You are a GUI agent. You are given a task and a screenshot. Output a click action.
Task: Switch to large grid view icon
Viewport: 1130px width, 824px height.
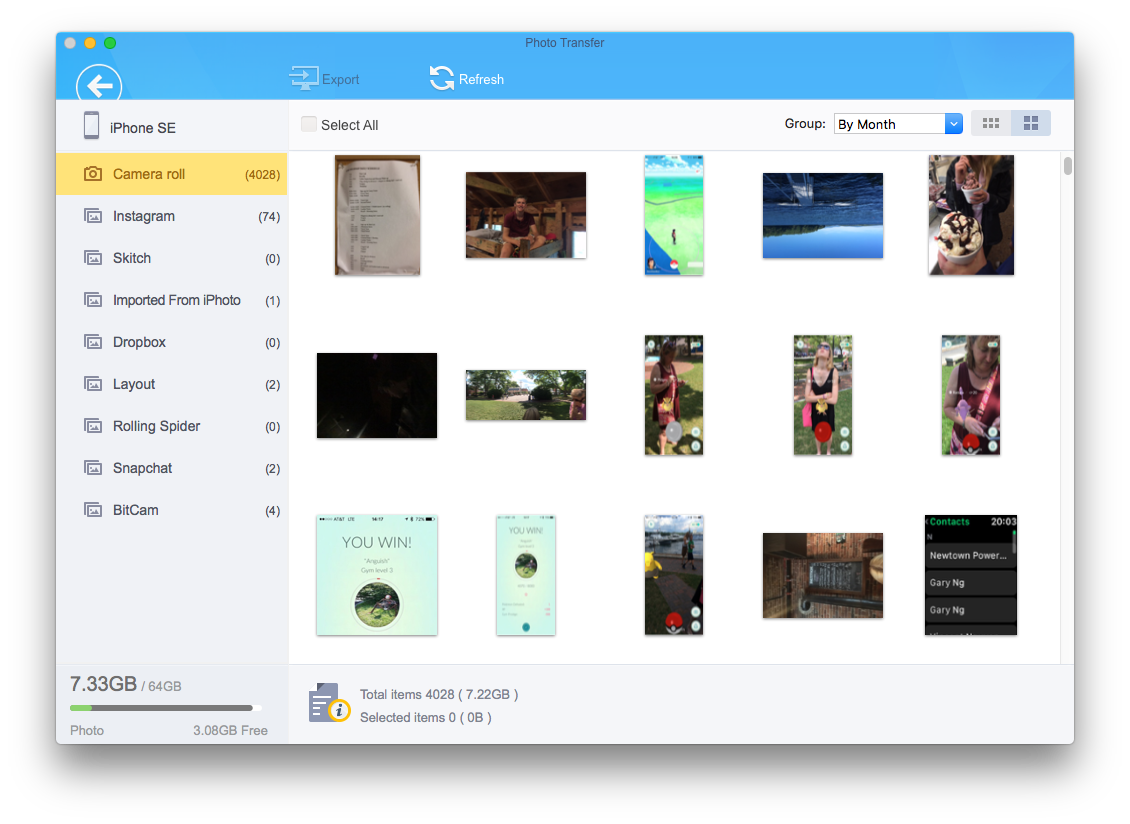[x=1031, y=123]
